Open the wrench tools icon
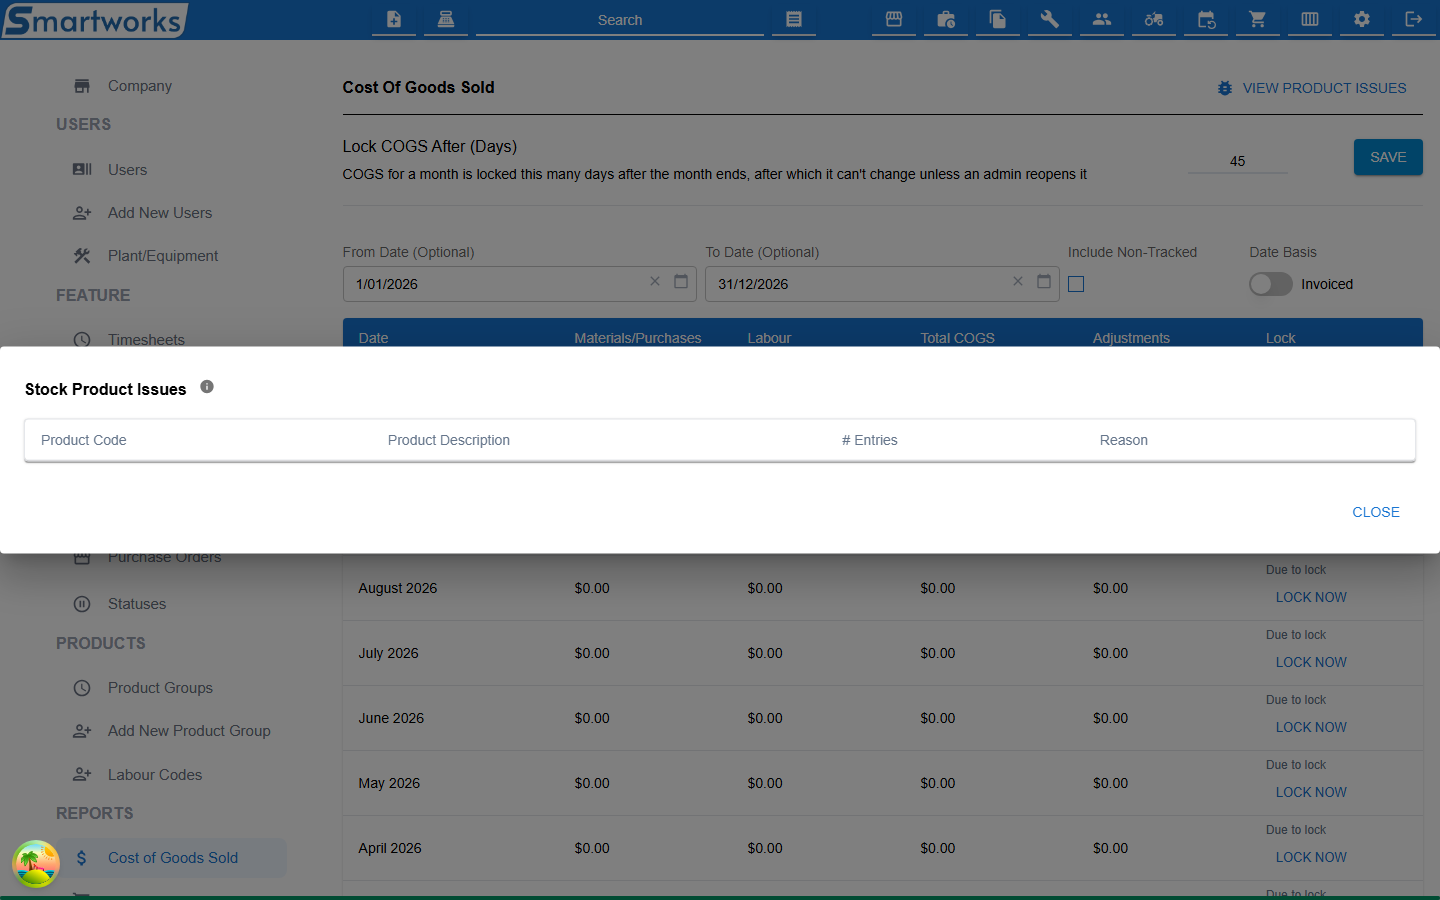Image resolution: width=1440 pixels, height=900 pixels. click(x=1050, y=19)
